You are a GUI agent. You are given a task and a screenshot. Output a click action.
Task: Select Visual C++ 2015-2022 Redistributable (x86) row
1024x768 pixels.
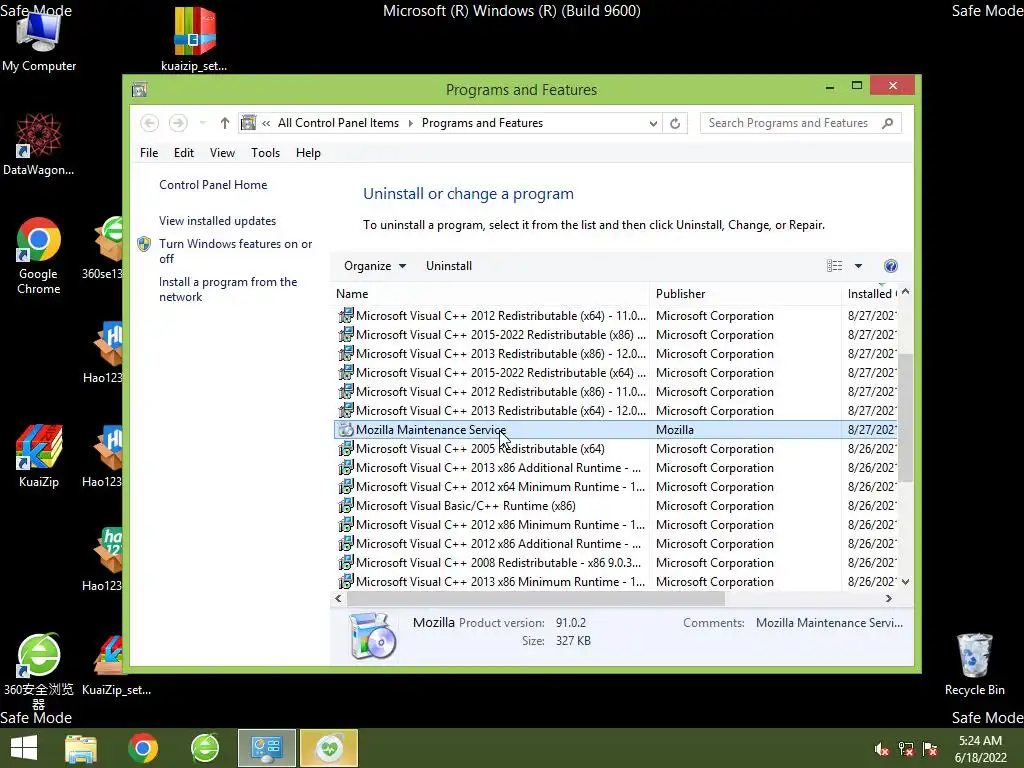click(616, 334)
